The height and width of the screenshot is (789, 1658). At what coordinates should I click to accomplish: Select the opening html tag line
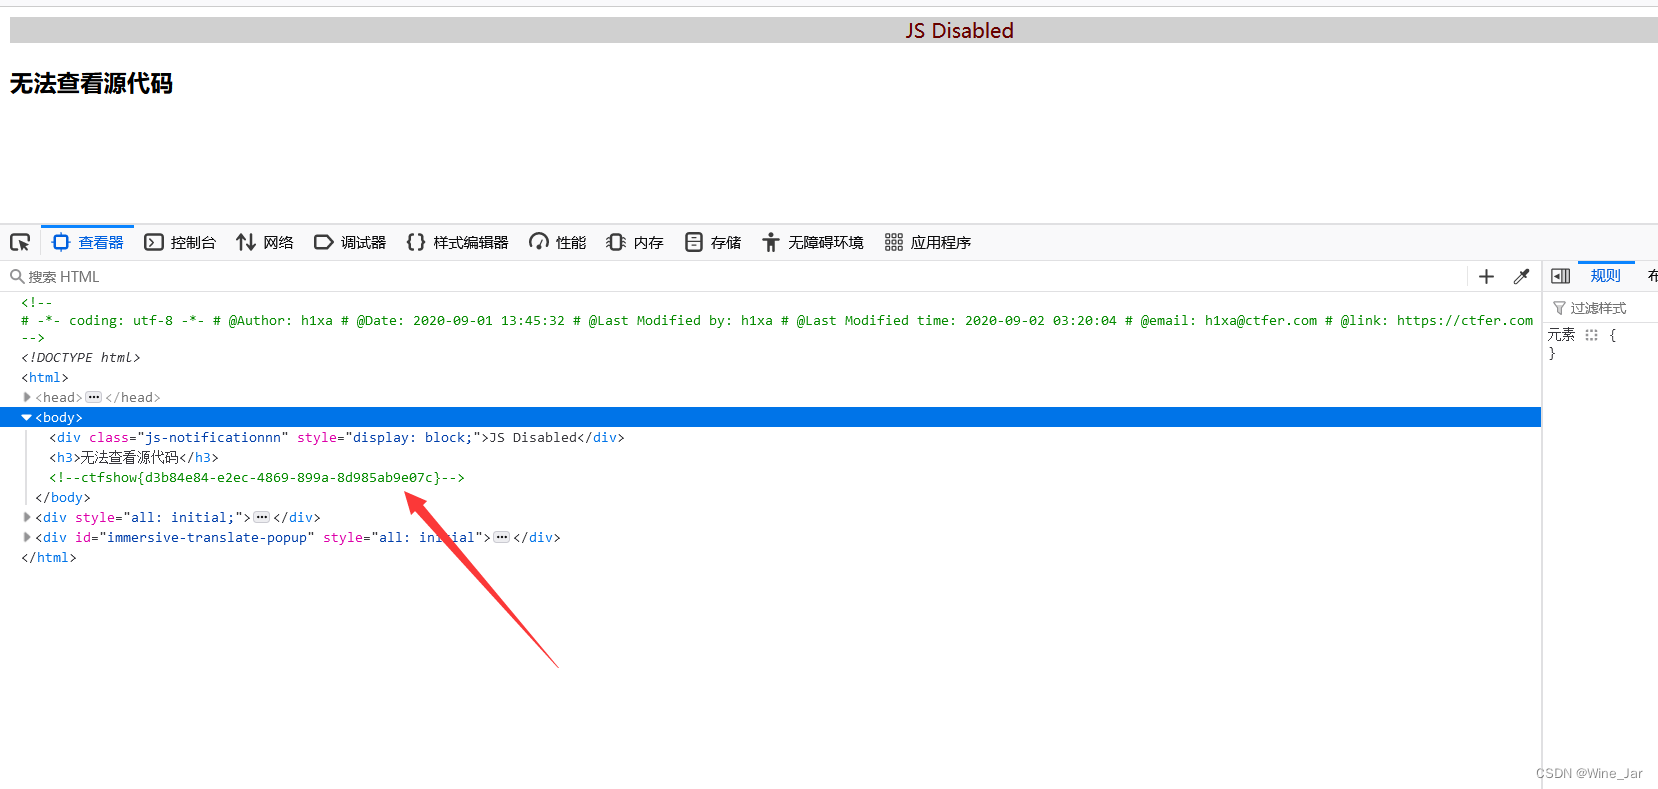[x=45, y=377]
